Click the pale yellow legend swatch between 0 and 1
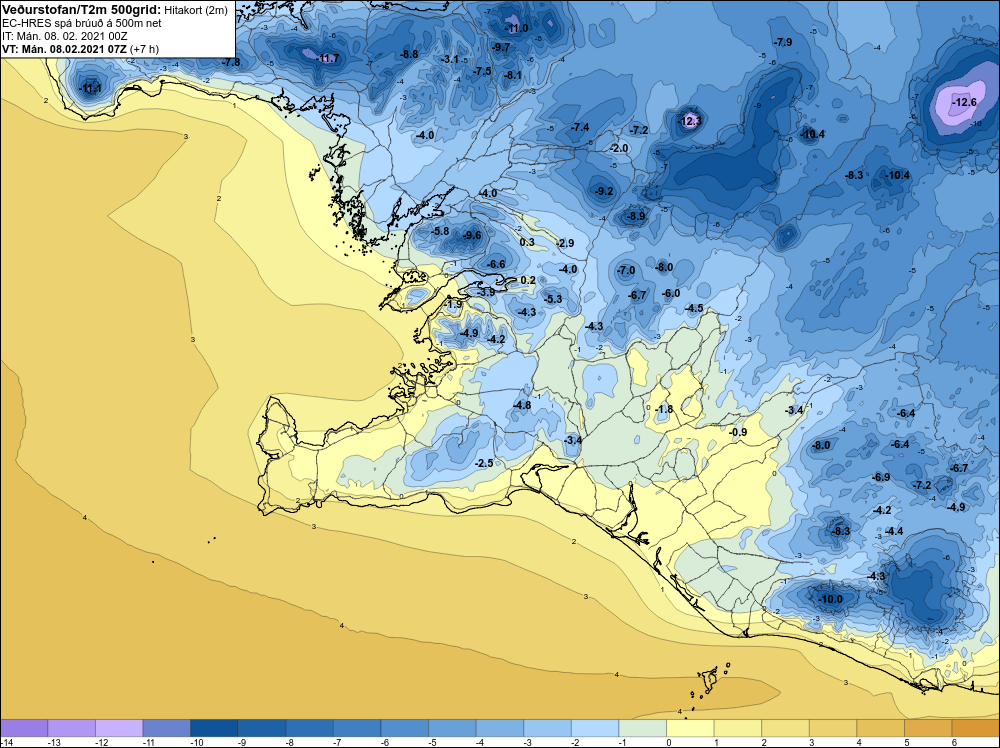Screen dimensions: 1000x748 (x=690, y=728)
